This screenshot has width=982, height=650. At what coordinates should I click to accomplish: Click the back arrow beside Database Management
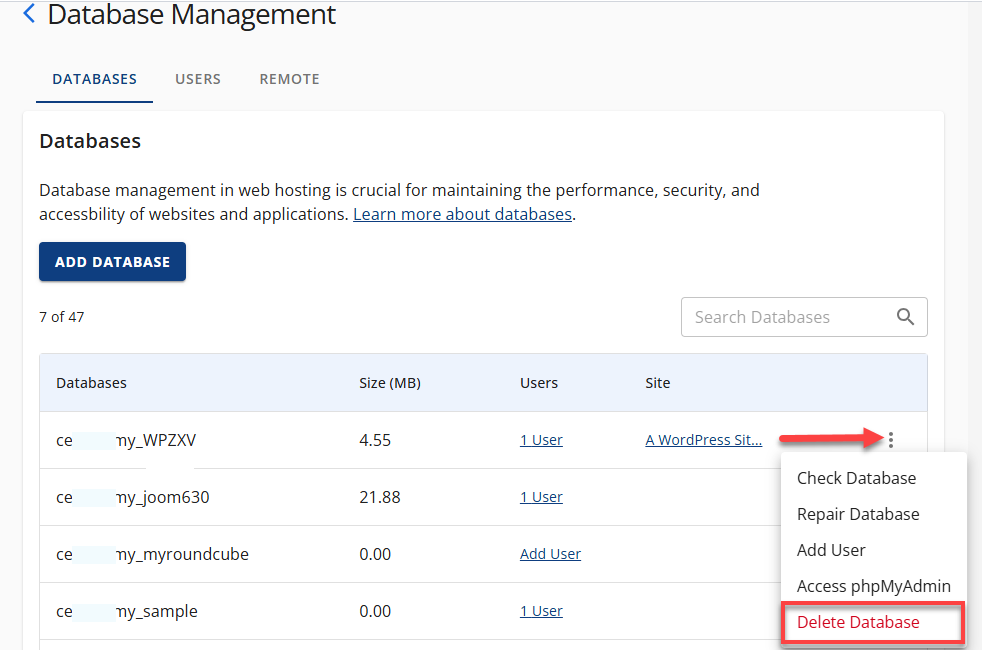[x=28, y=13]
